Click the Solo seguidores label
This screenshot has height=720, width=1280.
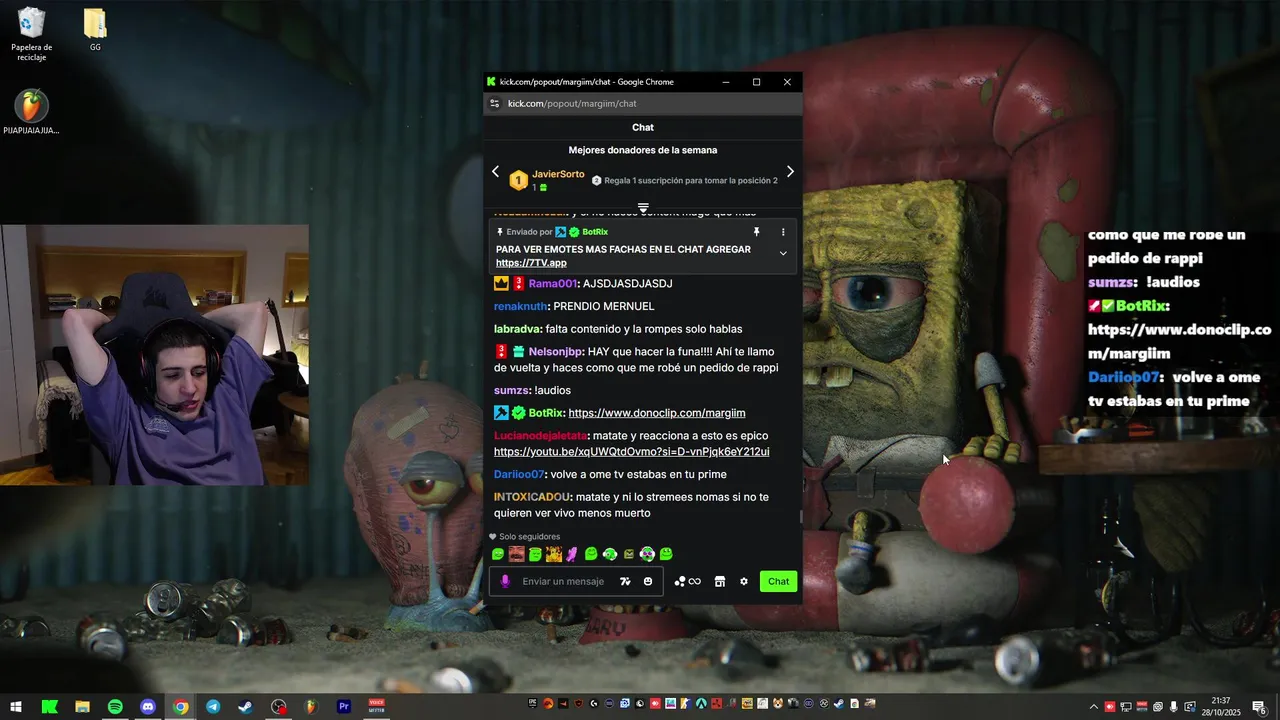tap(530, 537)
